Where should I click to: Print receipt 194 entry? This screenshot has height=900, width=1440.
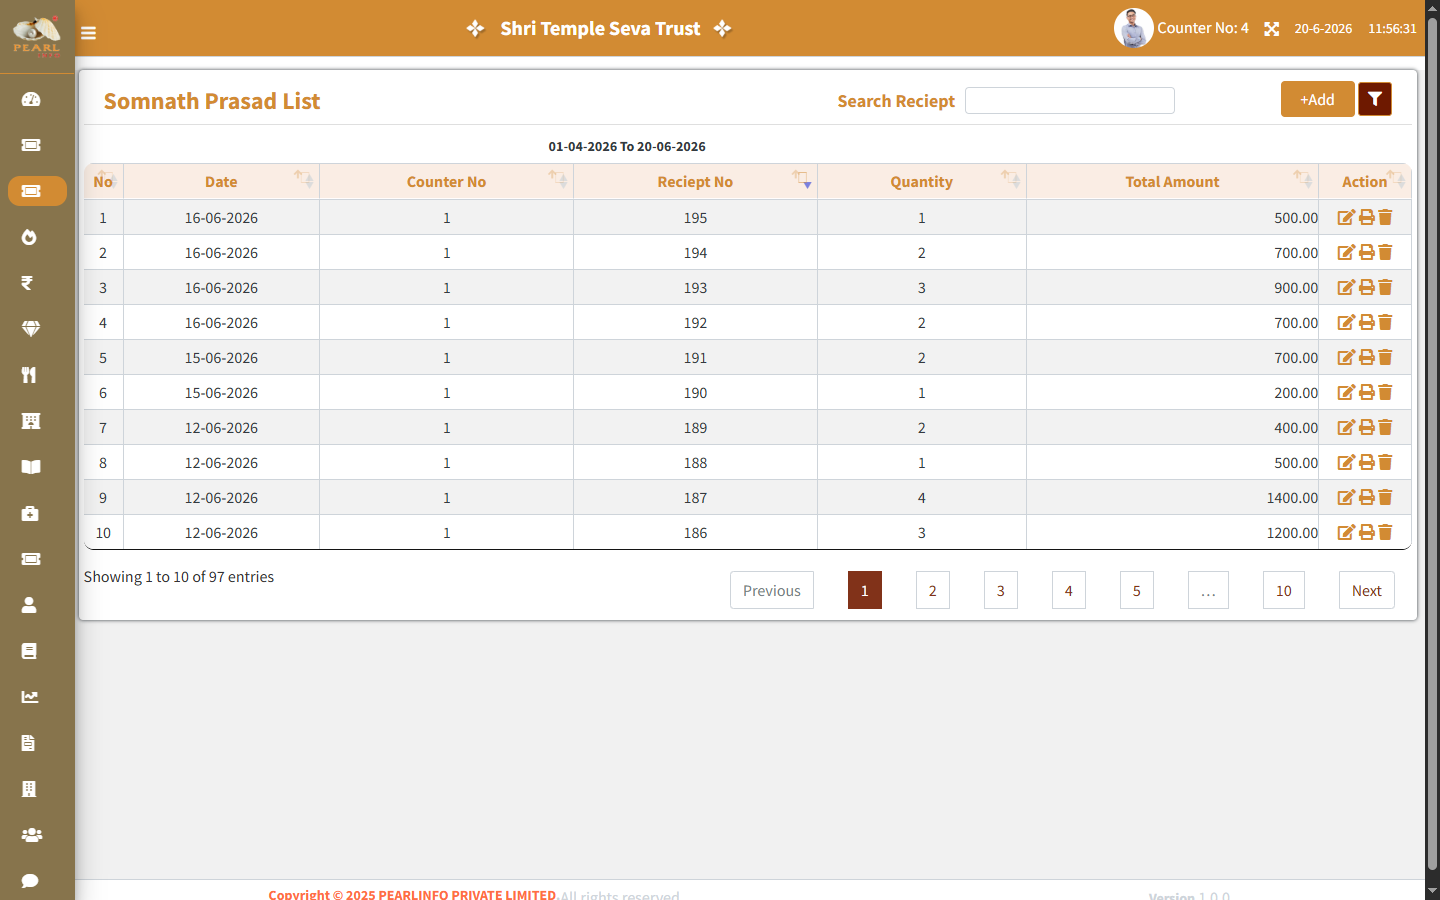point(1366,252)
